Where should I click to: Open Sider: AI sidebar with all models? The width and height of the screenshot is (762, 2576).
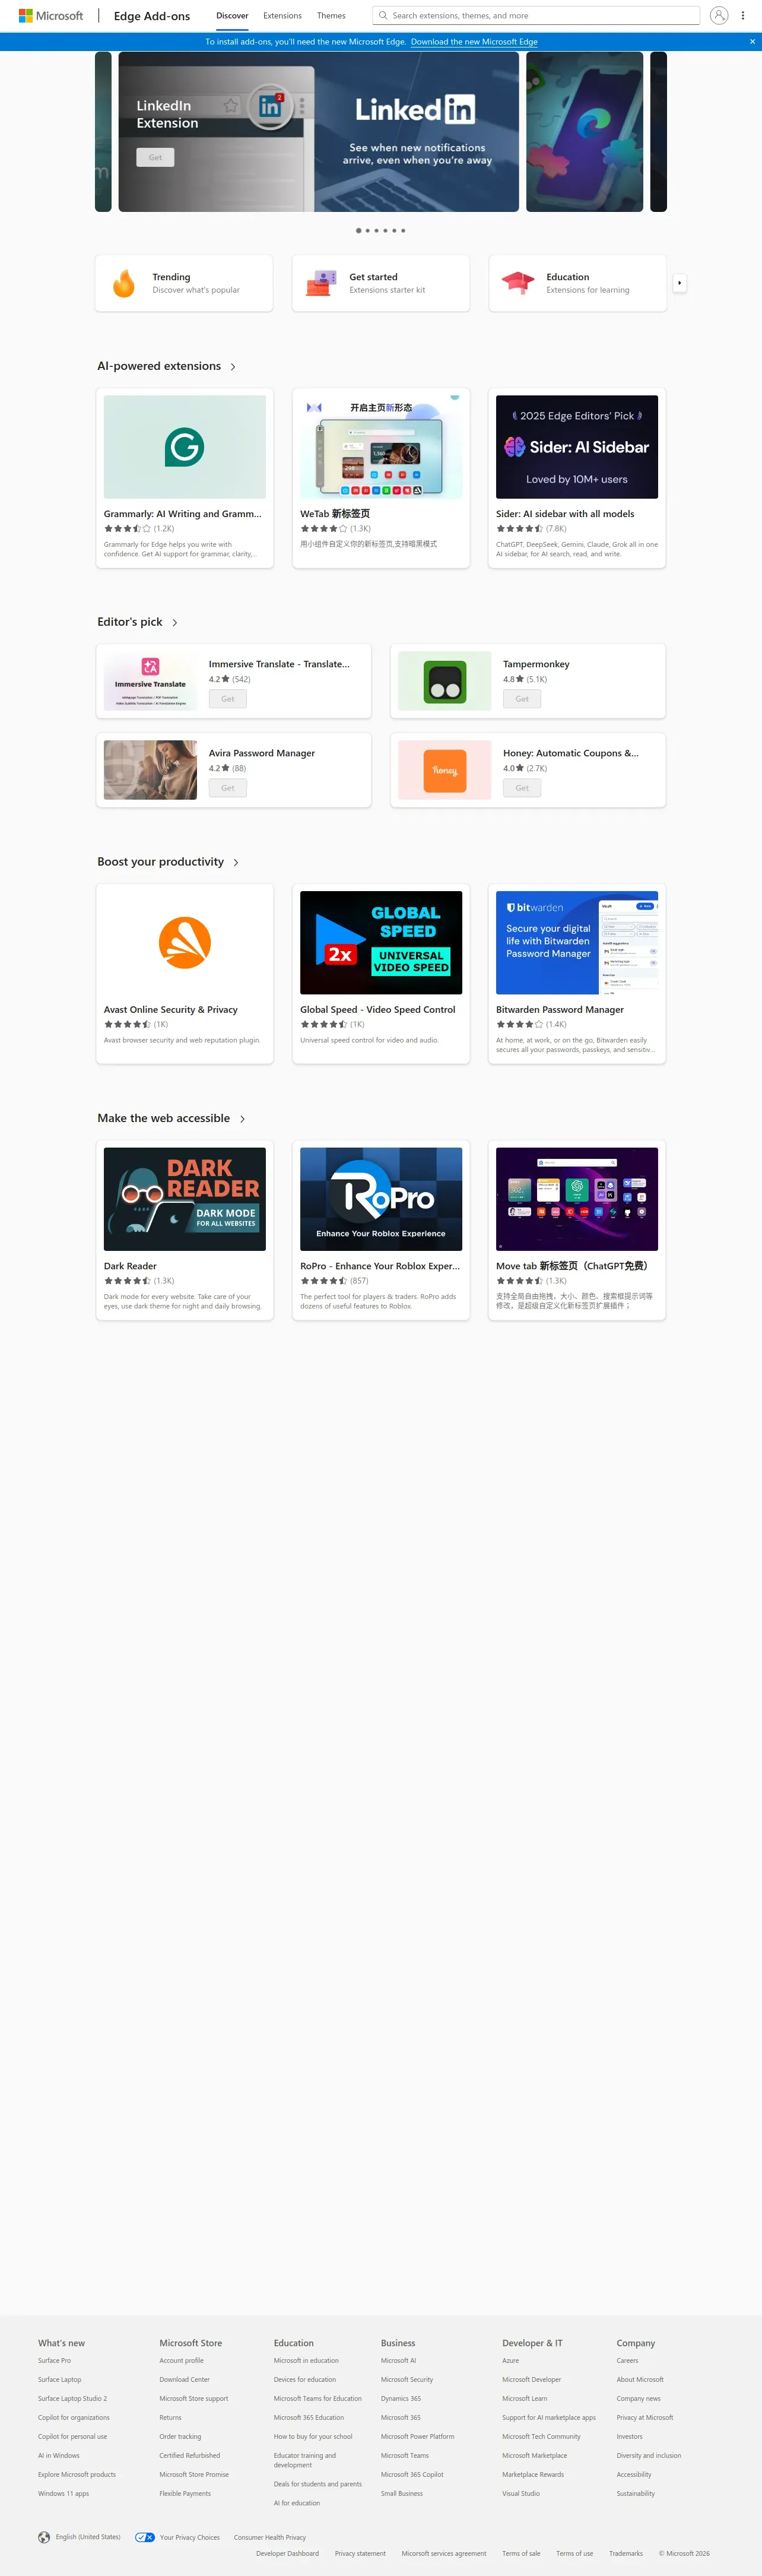(565, 514)
